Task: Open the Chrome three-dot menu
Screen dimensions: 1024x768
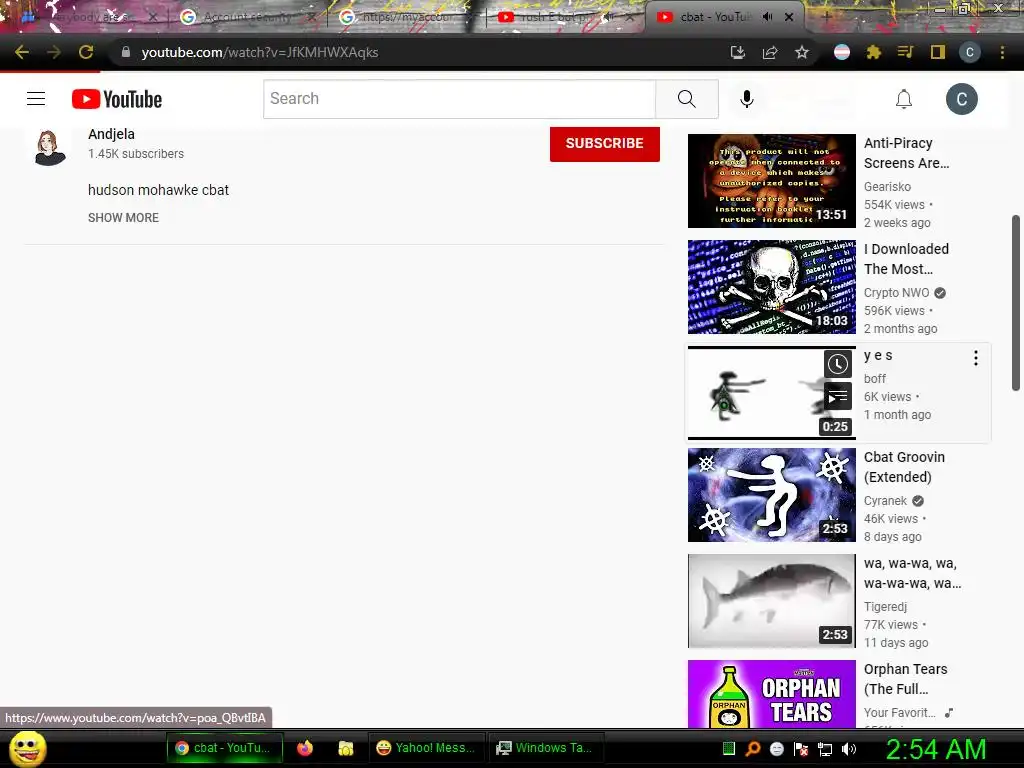Action: click(x=1002, y=52)
